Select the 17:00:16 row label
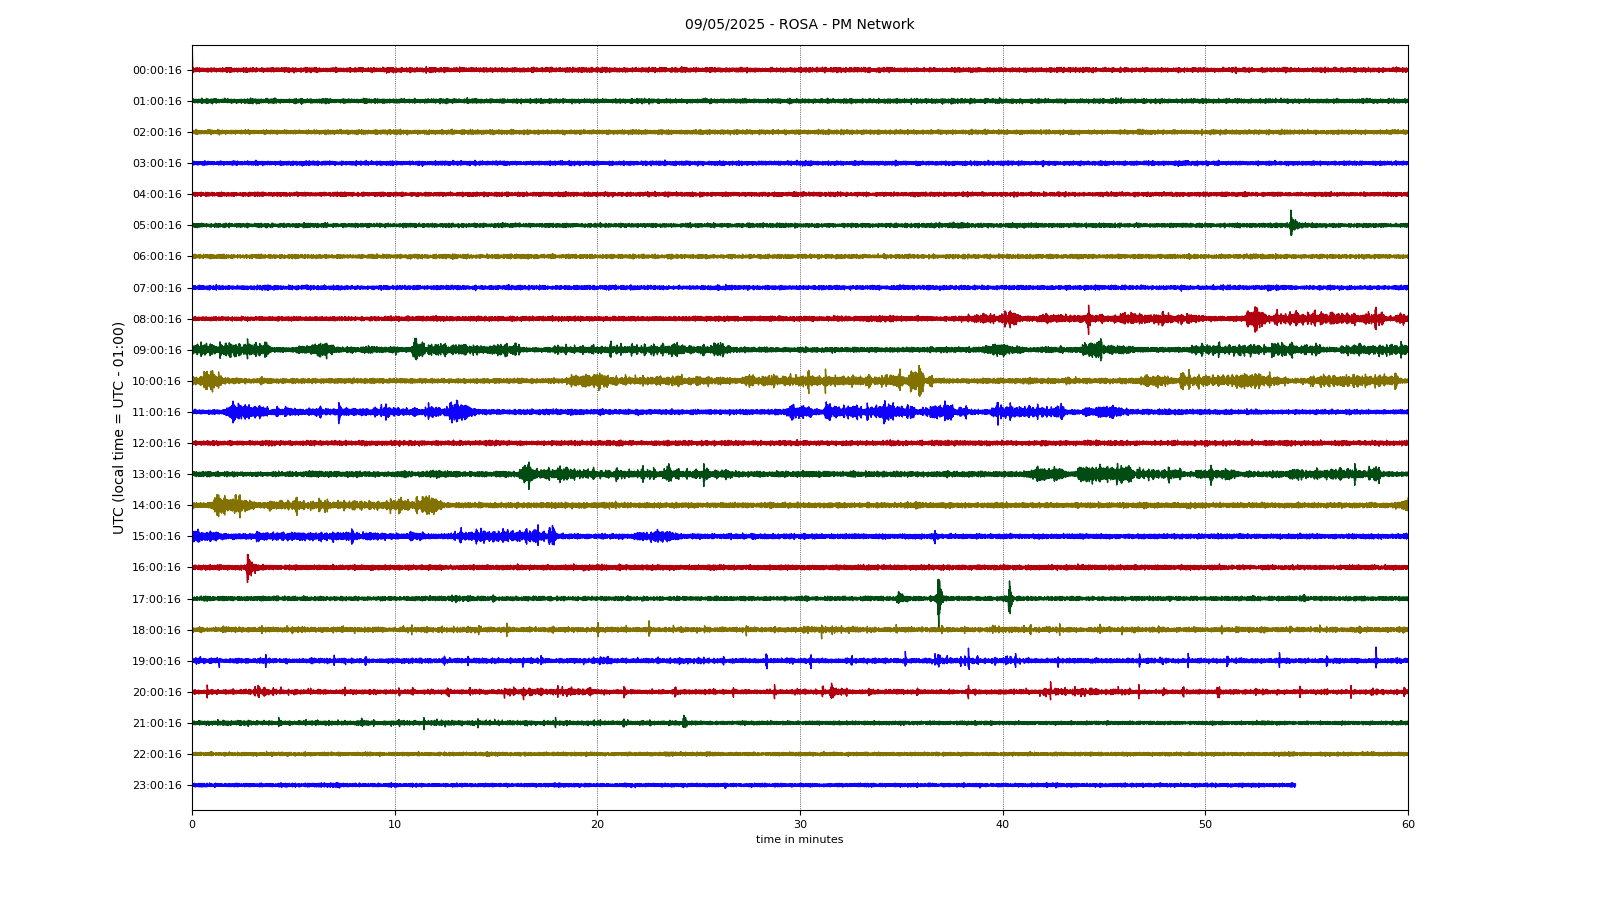The width and height of the screenshot is (1600, 900). click(x=157, y=599)
